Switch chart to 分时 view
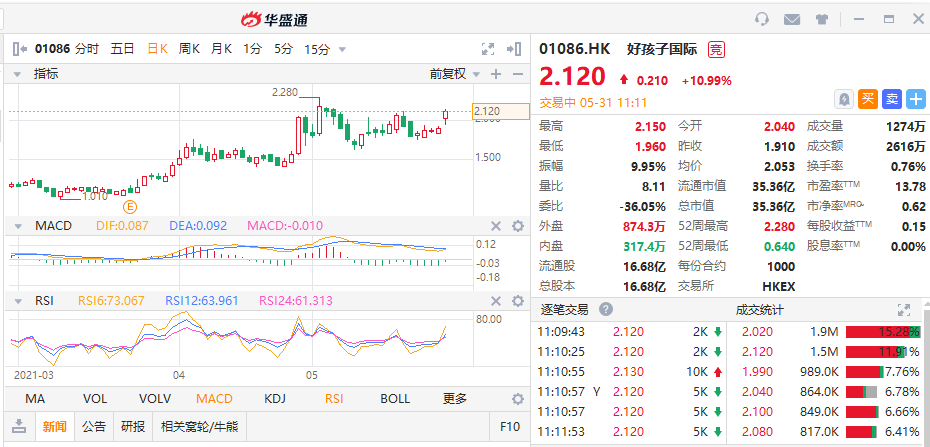Screen dimensions: 930x447 click(87, 49)
